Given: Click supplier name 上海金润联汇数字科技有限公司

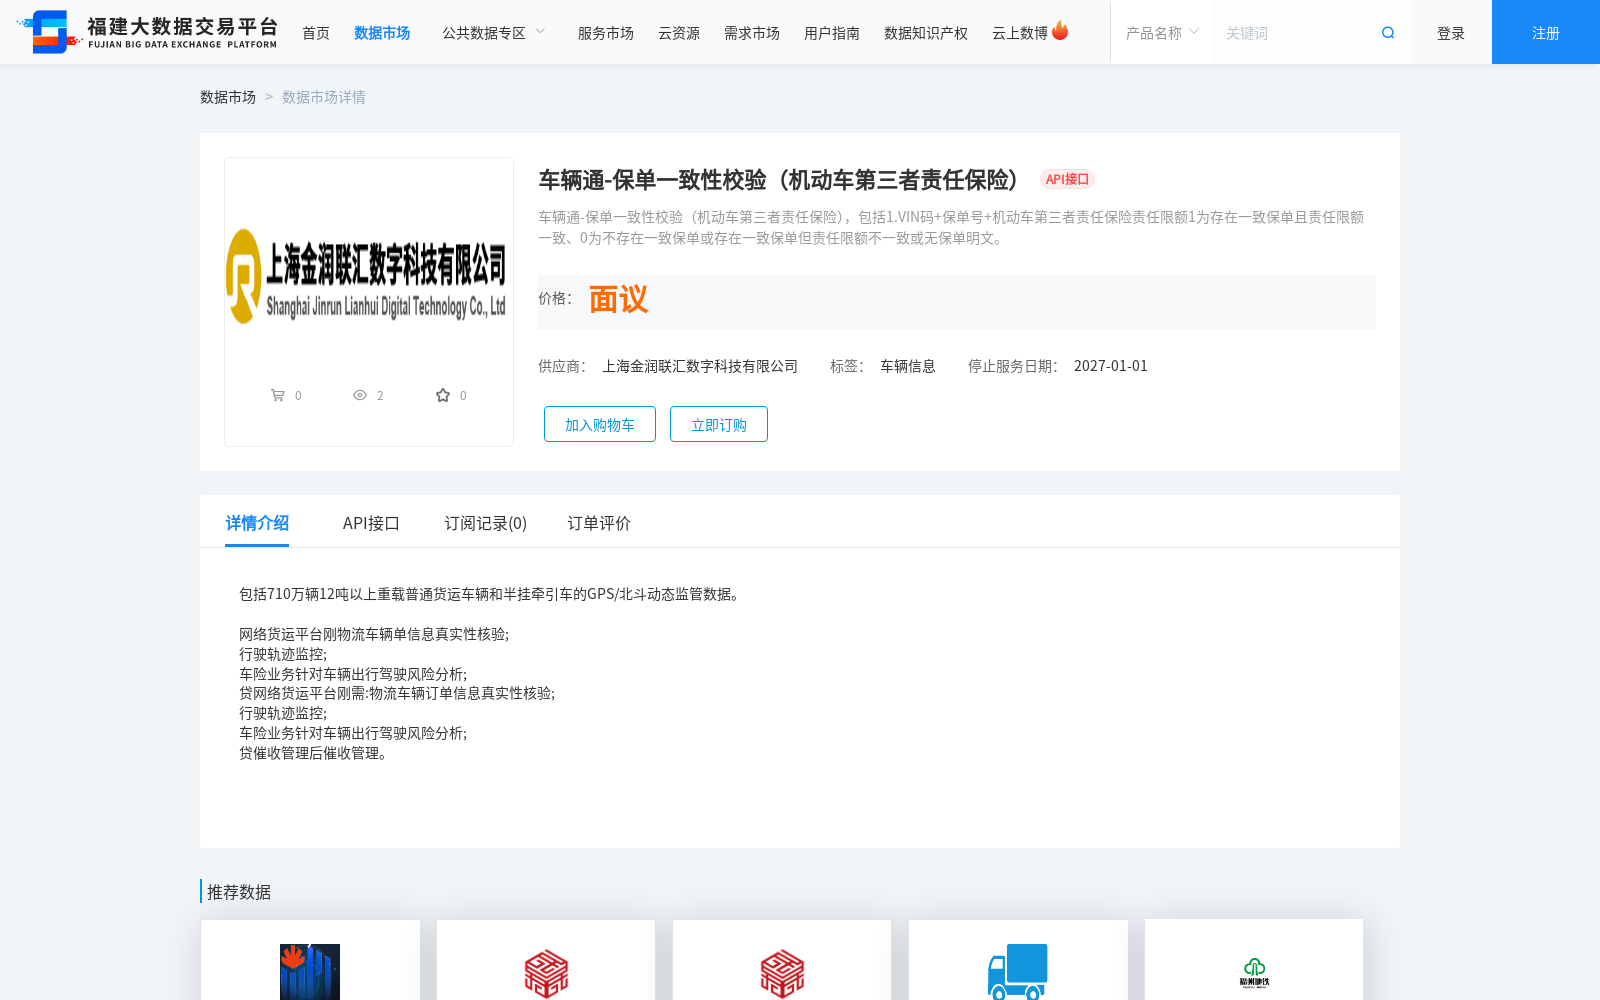Looking at the screenshot, I should (700, 366).
